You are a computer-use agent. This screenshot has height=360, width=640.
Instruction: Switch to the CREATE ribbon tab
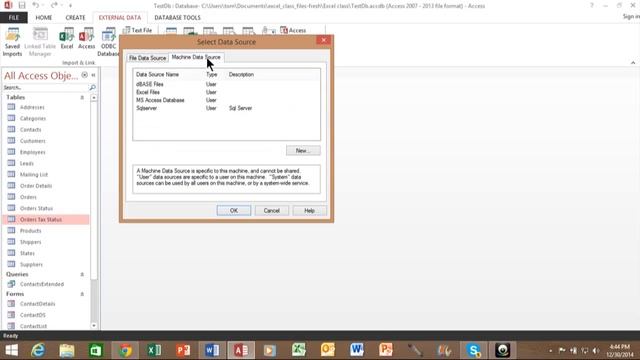(x=76, y=18)
